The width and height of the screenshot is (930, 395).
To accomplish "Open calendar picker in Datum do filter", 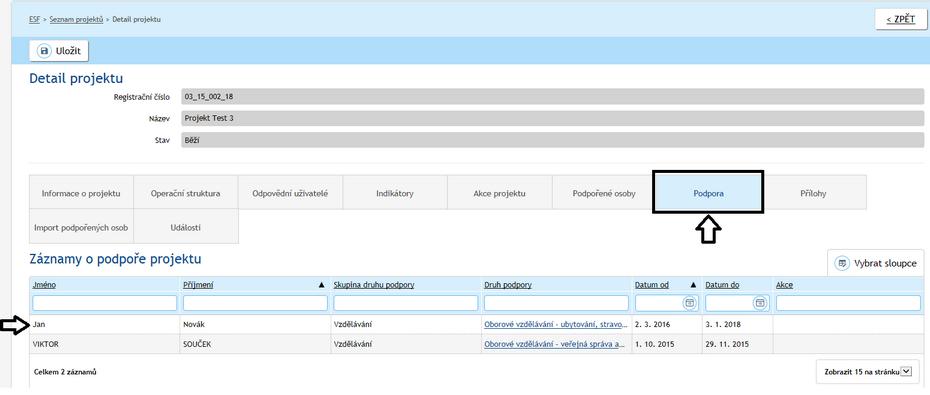I will [x=760, y=303].
